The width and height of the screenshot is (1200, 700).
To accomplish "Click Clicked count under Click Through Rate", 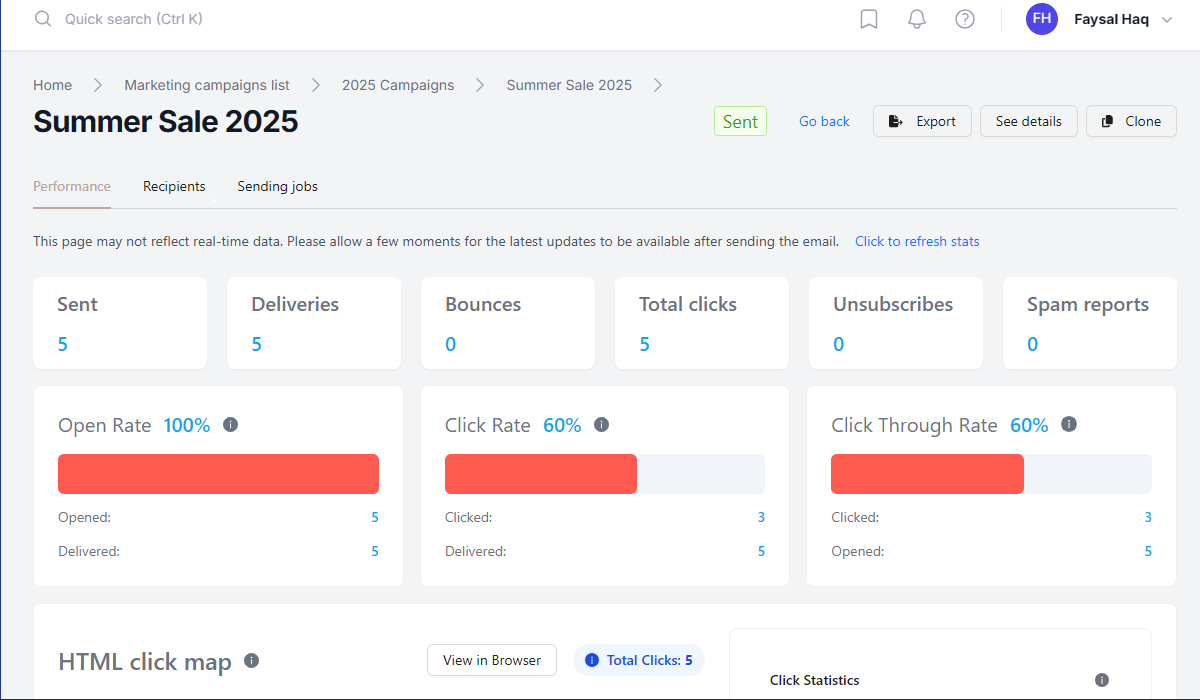I will coord(1148,517).
